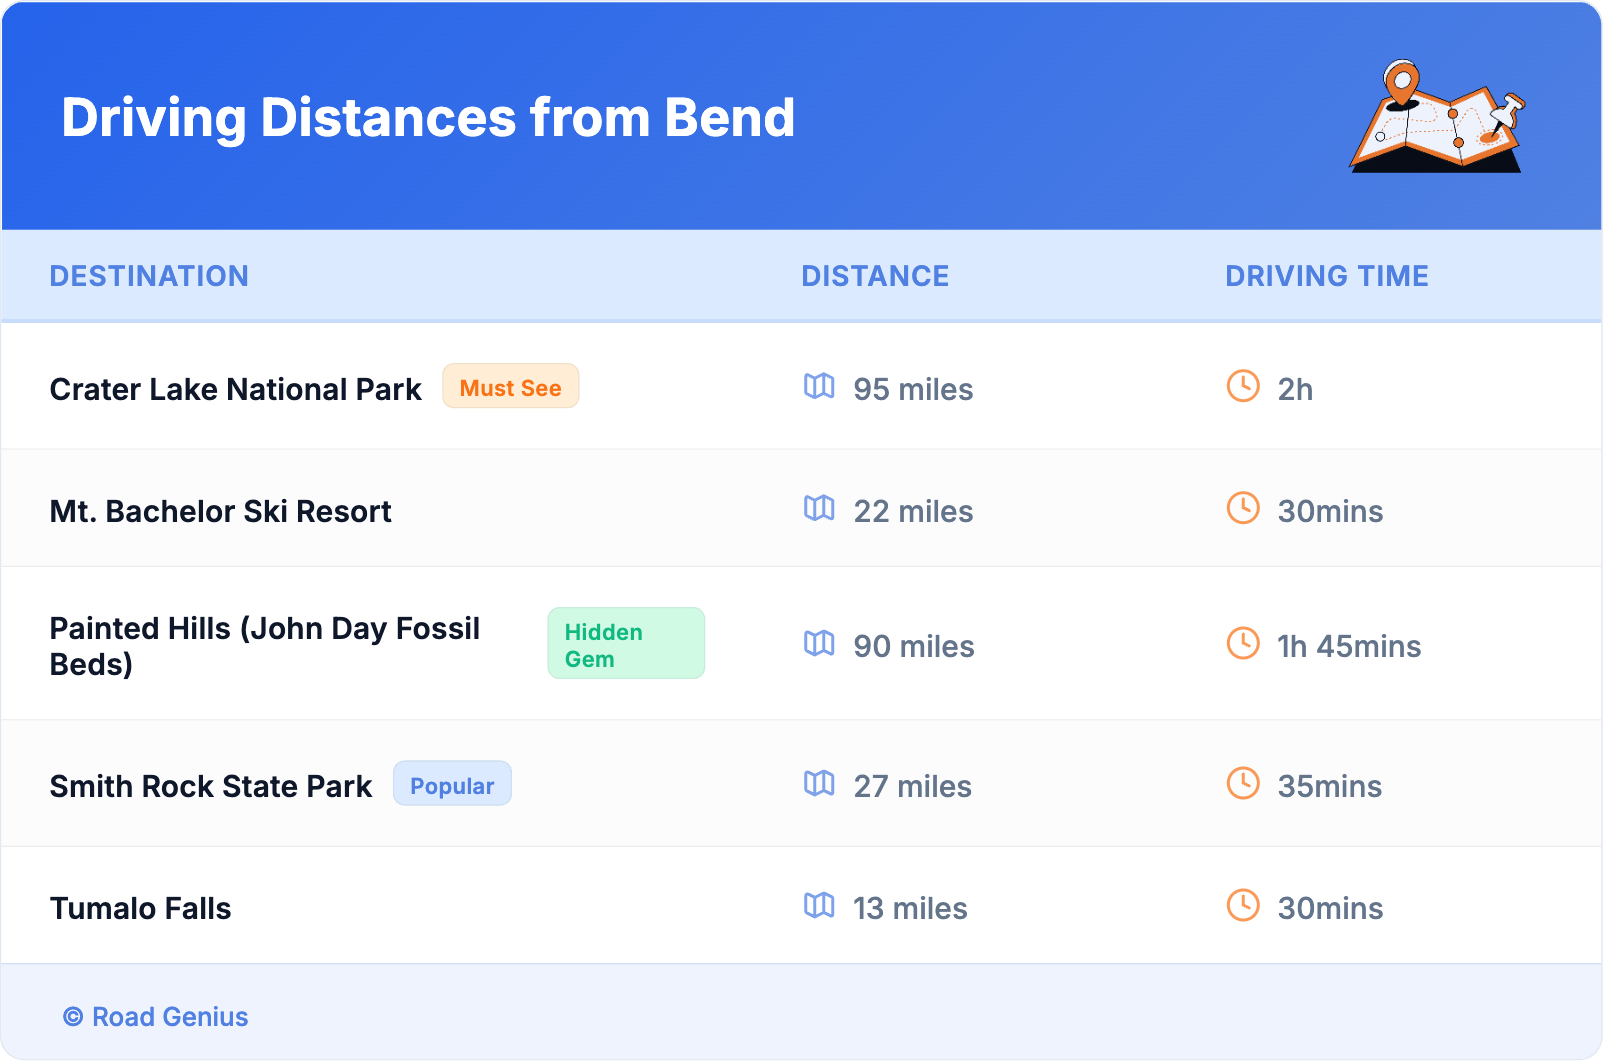This screenshot has height=1062, width=1604.
Task: Open the Road Genius copyright link
Action: click(x=156, y=1017)
